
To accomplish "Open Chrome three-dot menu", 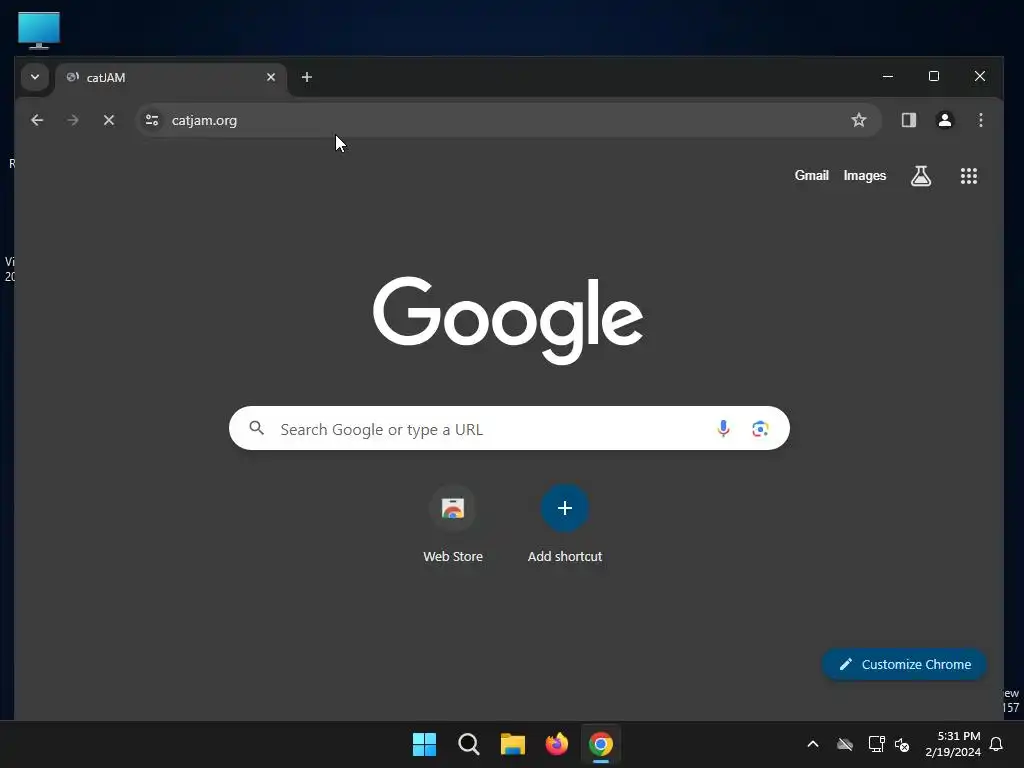I will tap(981, 120).
